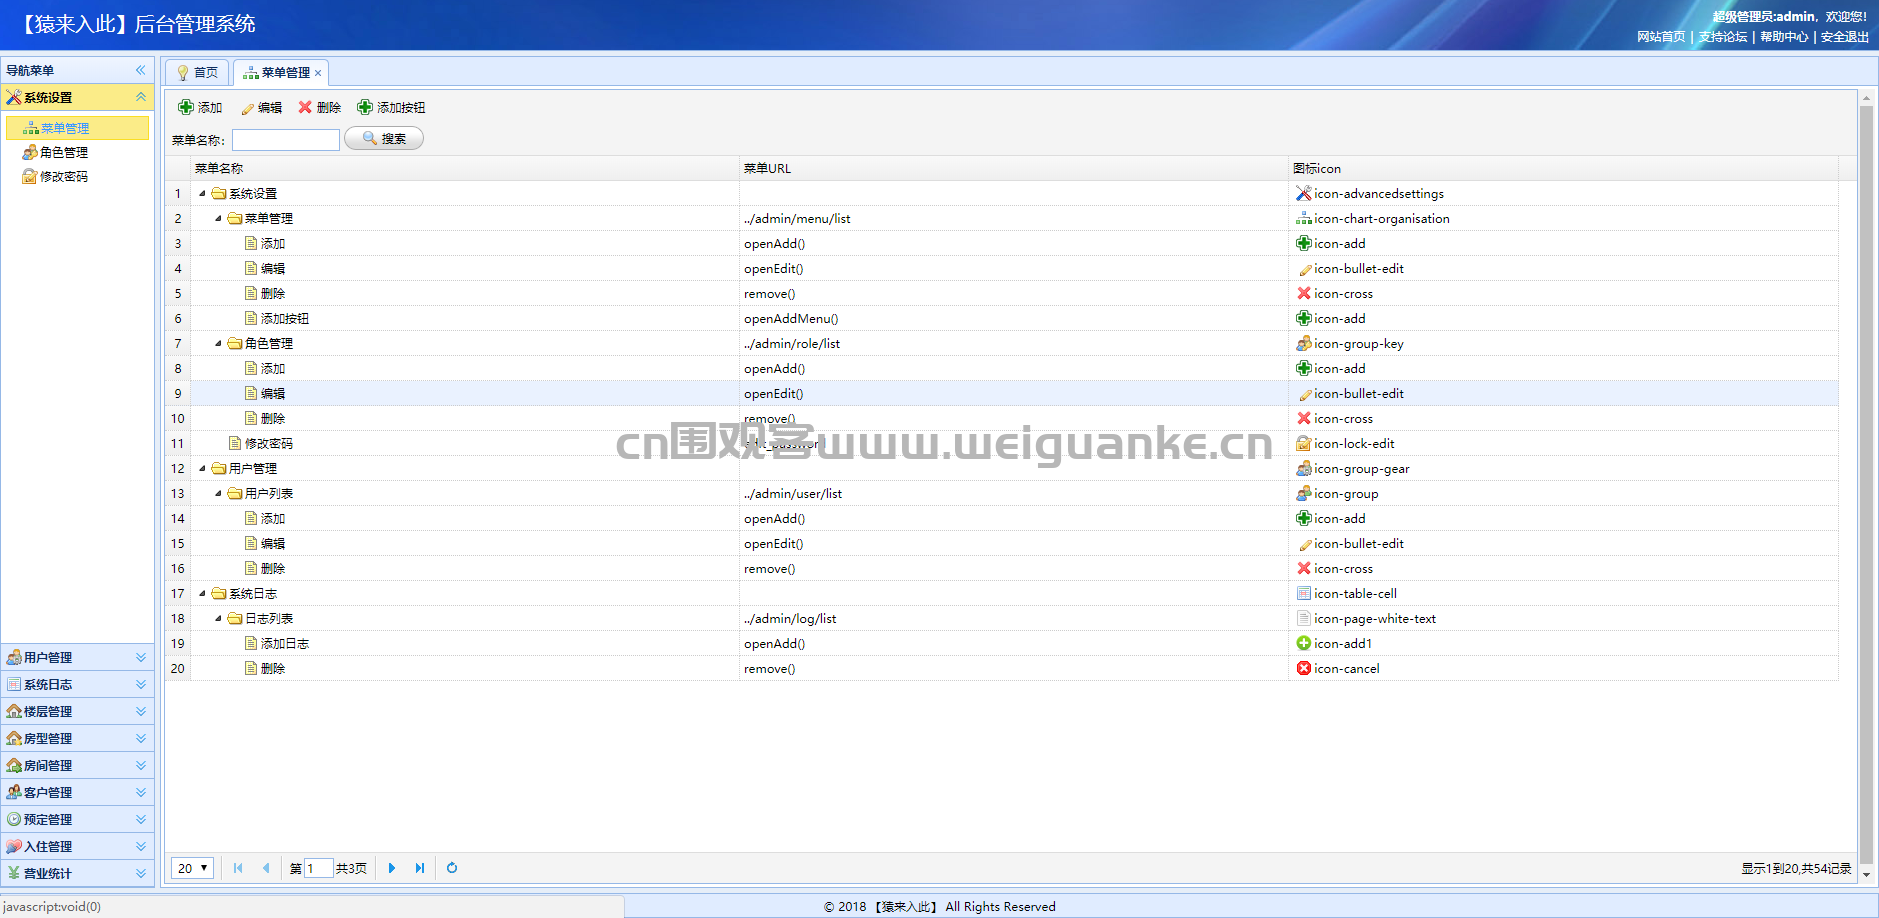The width and height of the screenshot is (1879, 918).
Task: Click the icon-group-gear icon in row 12
Action: pos(1304,468)
